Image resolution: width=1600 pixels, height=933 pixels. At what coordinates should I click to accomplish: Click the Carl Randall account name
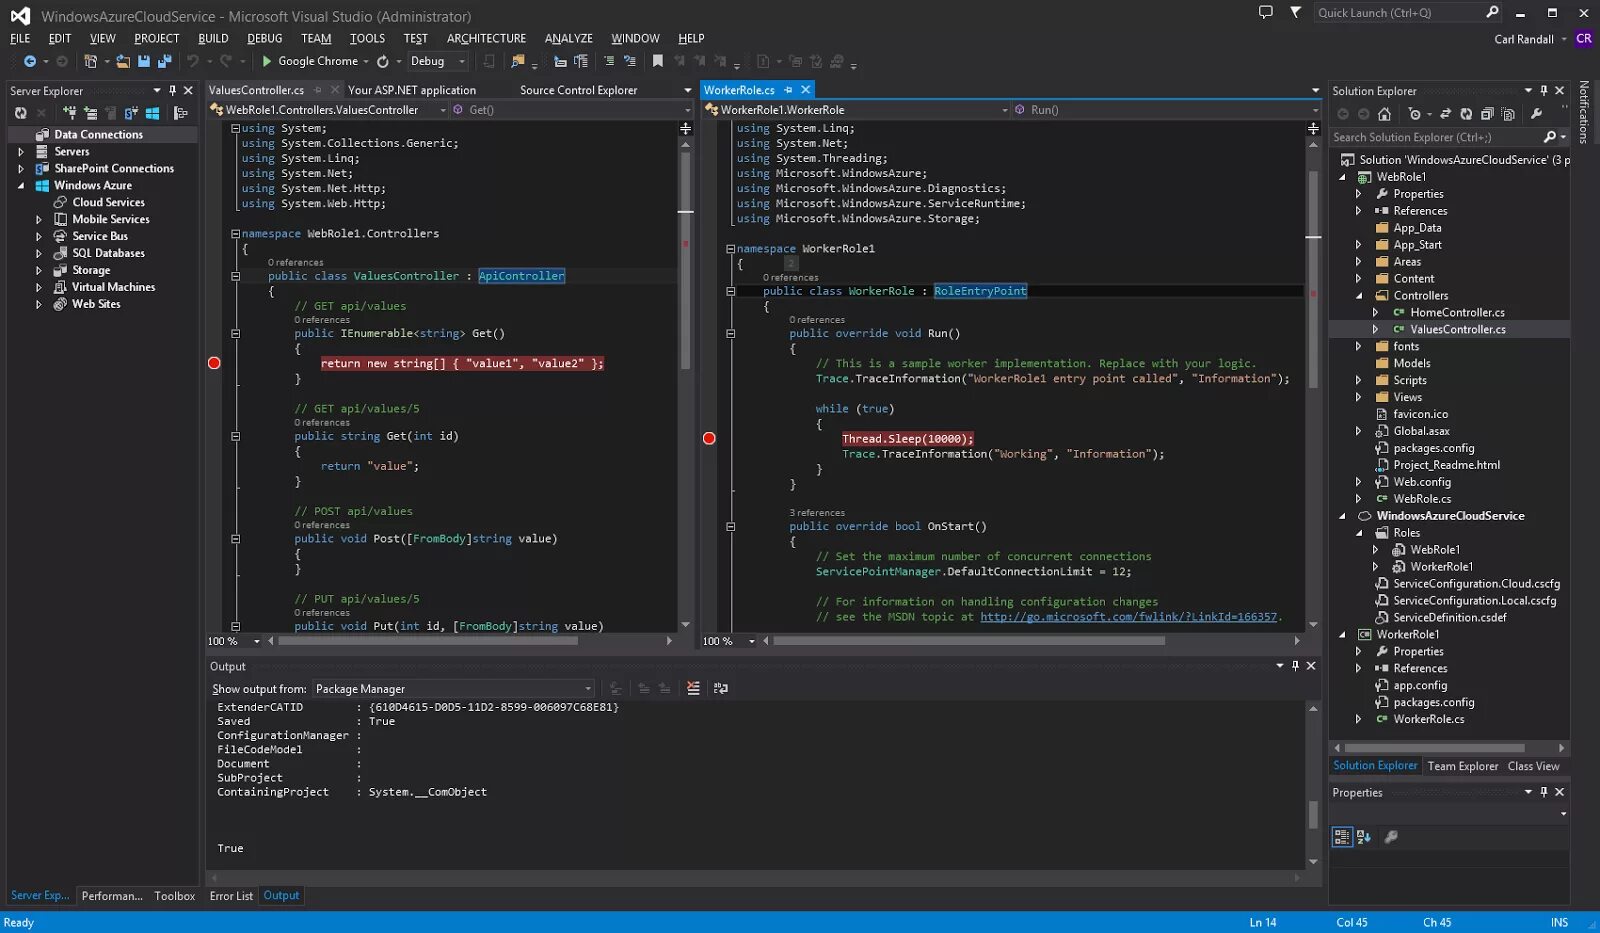pyautogui.click(x=1524, y=39)
